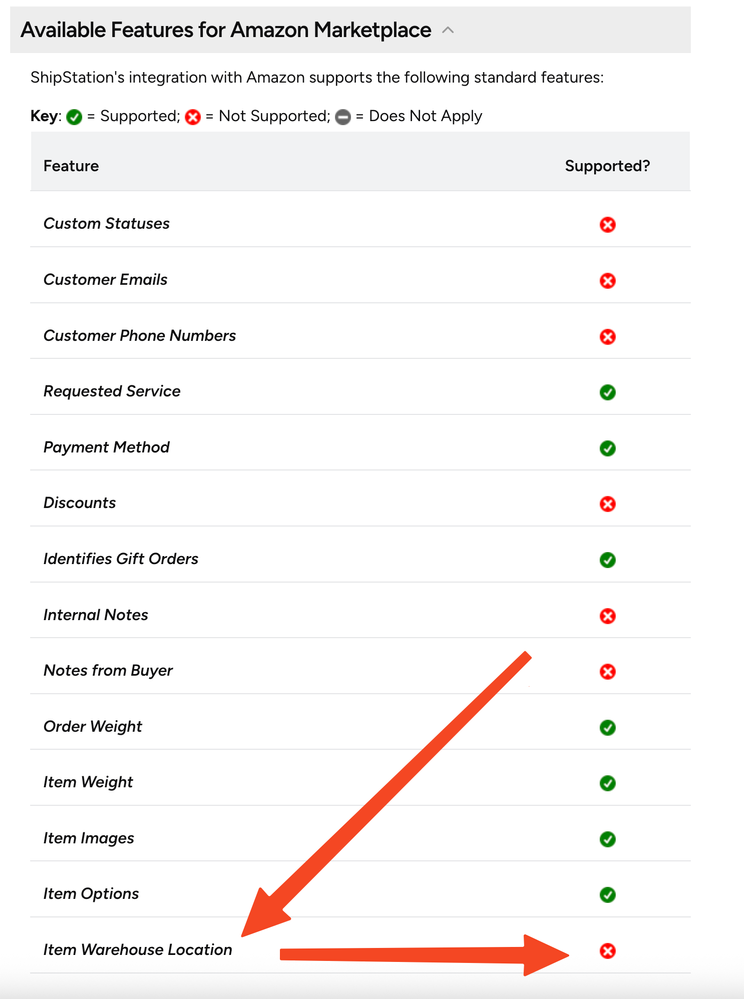The height and width of the screenshot is (999, 744).
Task: Click the not-supported icon beside Customer Emails
Action: (607, 280)
